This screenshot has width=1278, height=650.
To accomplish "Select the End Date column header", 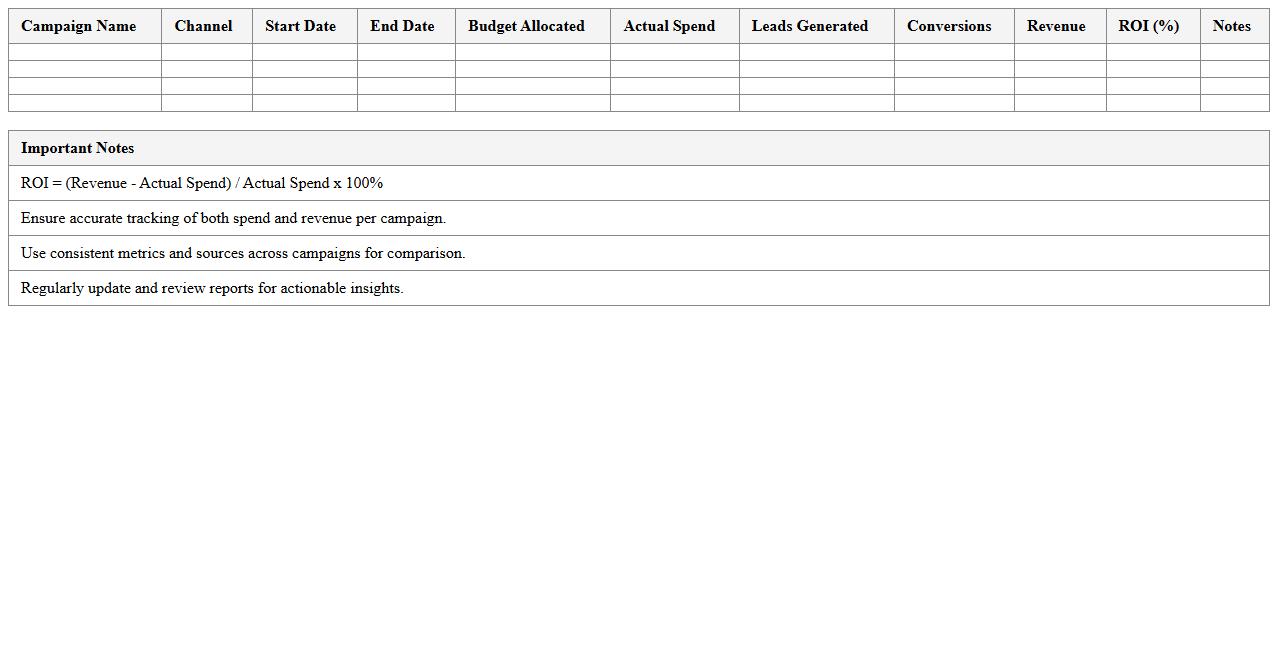I will [x=402, y=26].
